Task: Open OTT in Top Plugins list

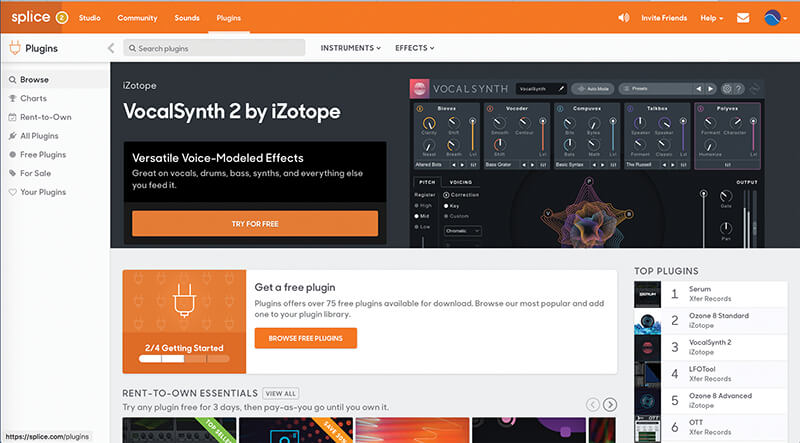Action: 710,427
